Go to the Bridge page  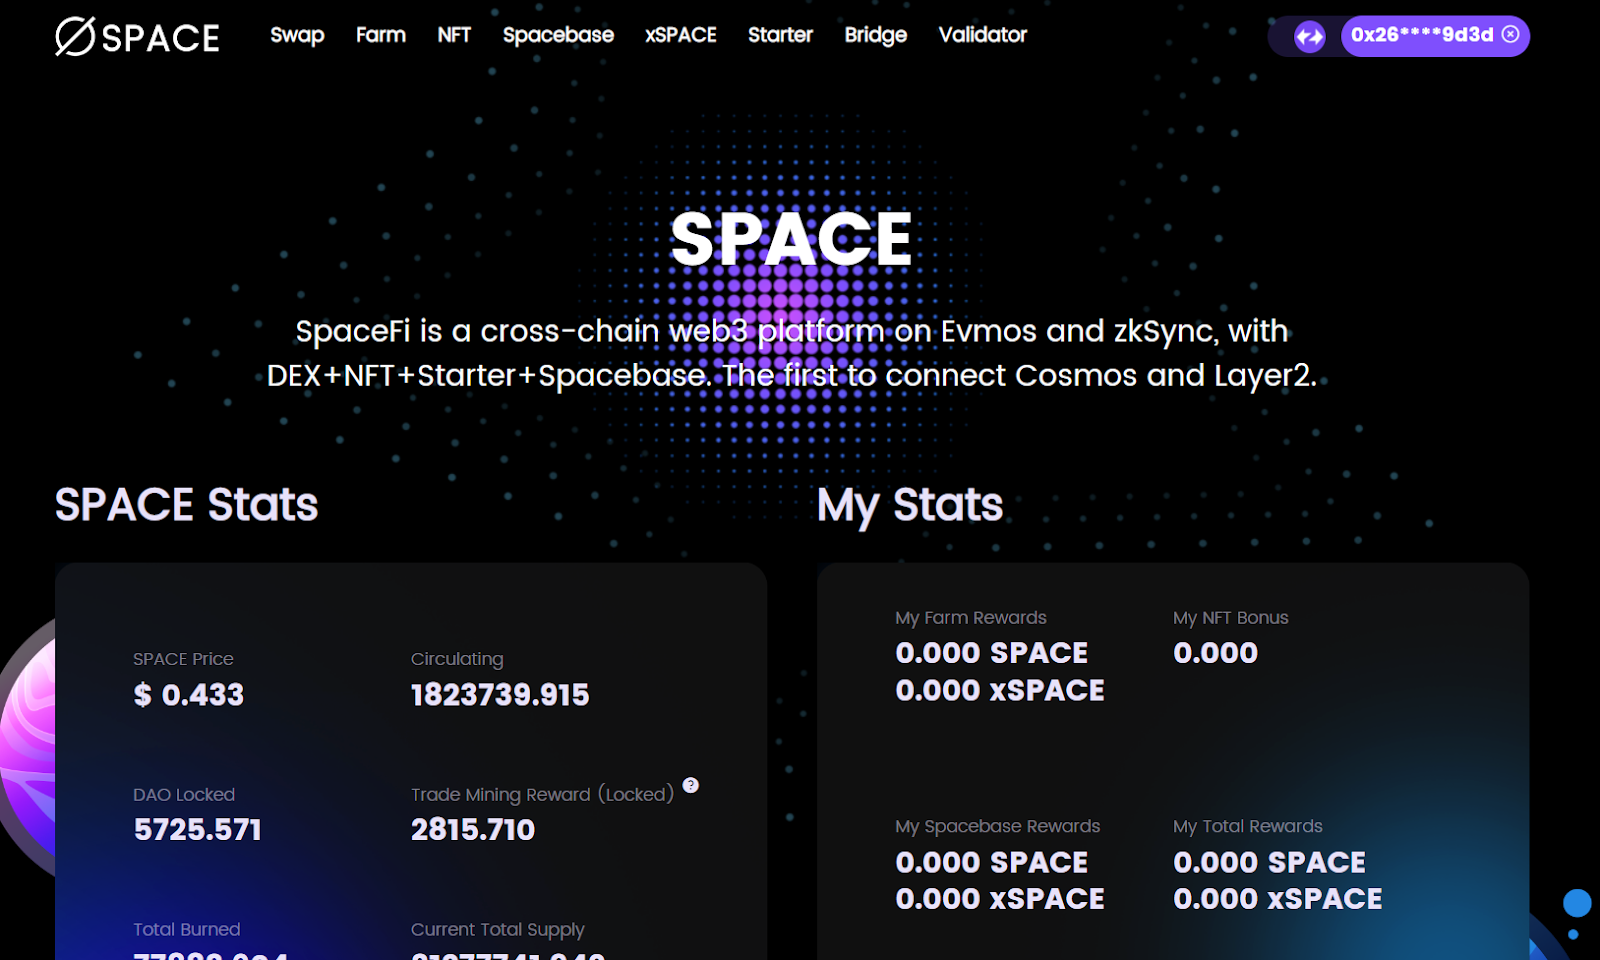point(875,35)
